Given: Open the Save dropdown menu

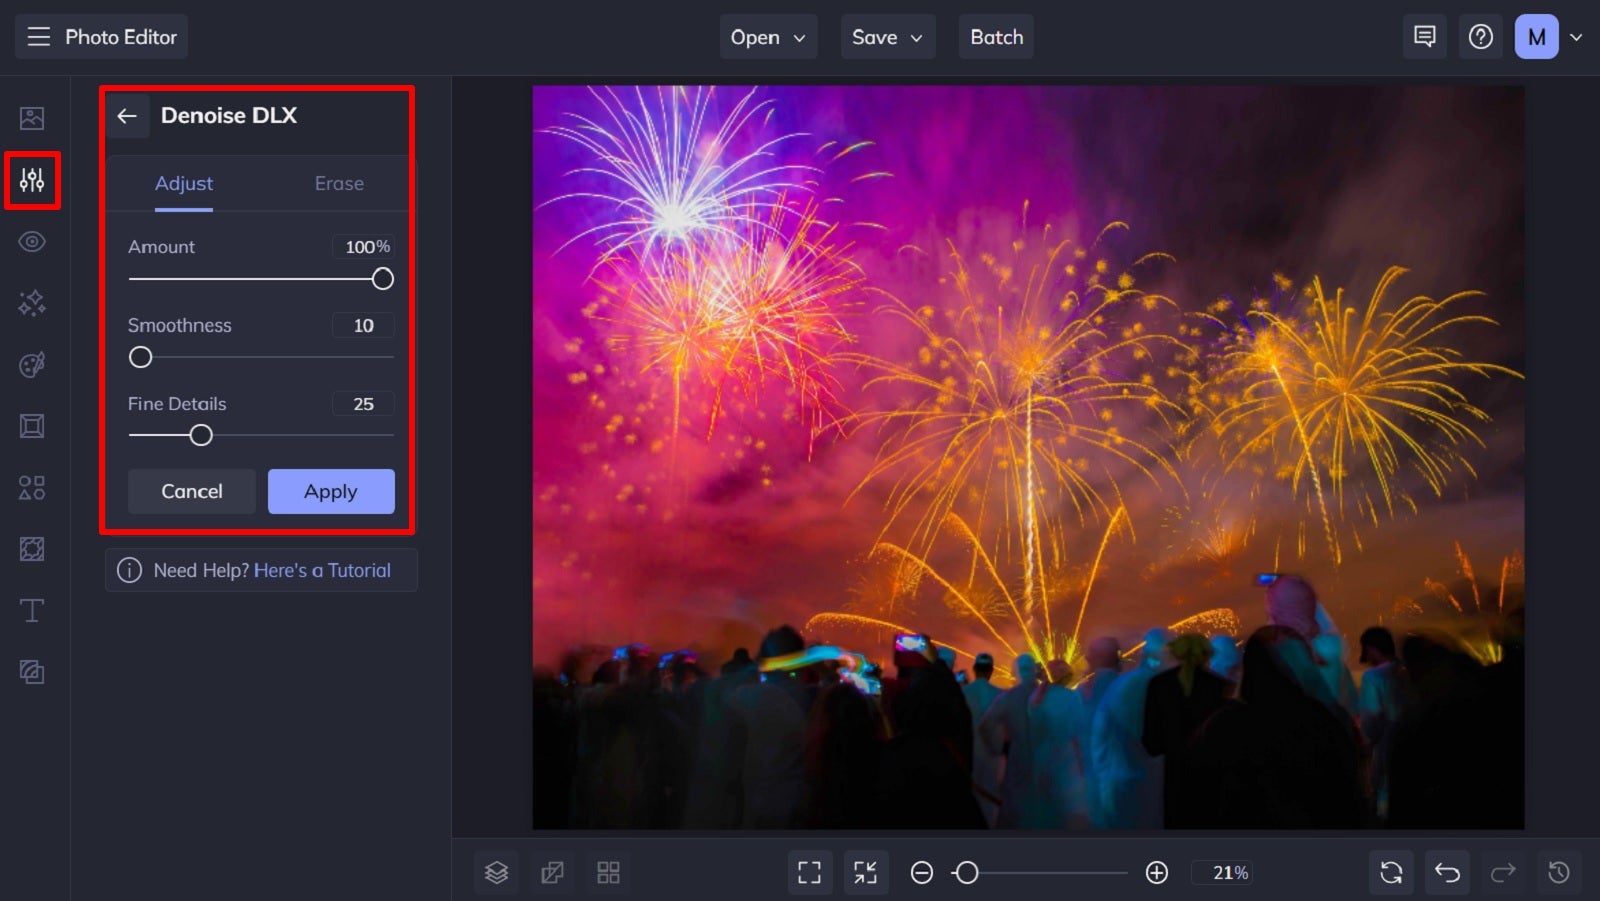Looking at the screenshot, I should 887,36.
